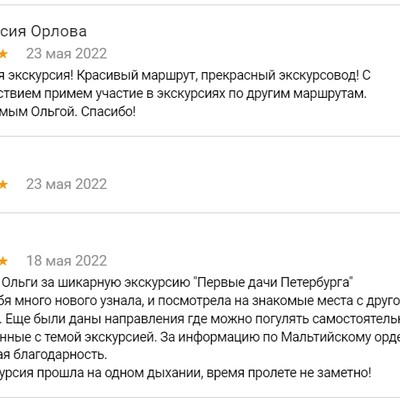The height and width of the screenshot is (400, 400).
Task: Click the rating star next to 18 мая 2022
Action: pos(3,261)
